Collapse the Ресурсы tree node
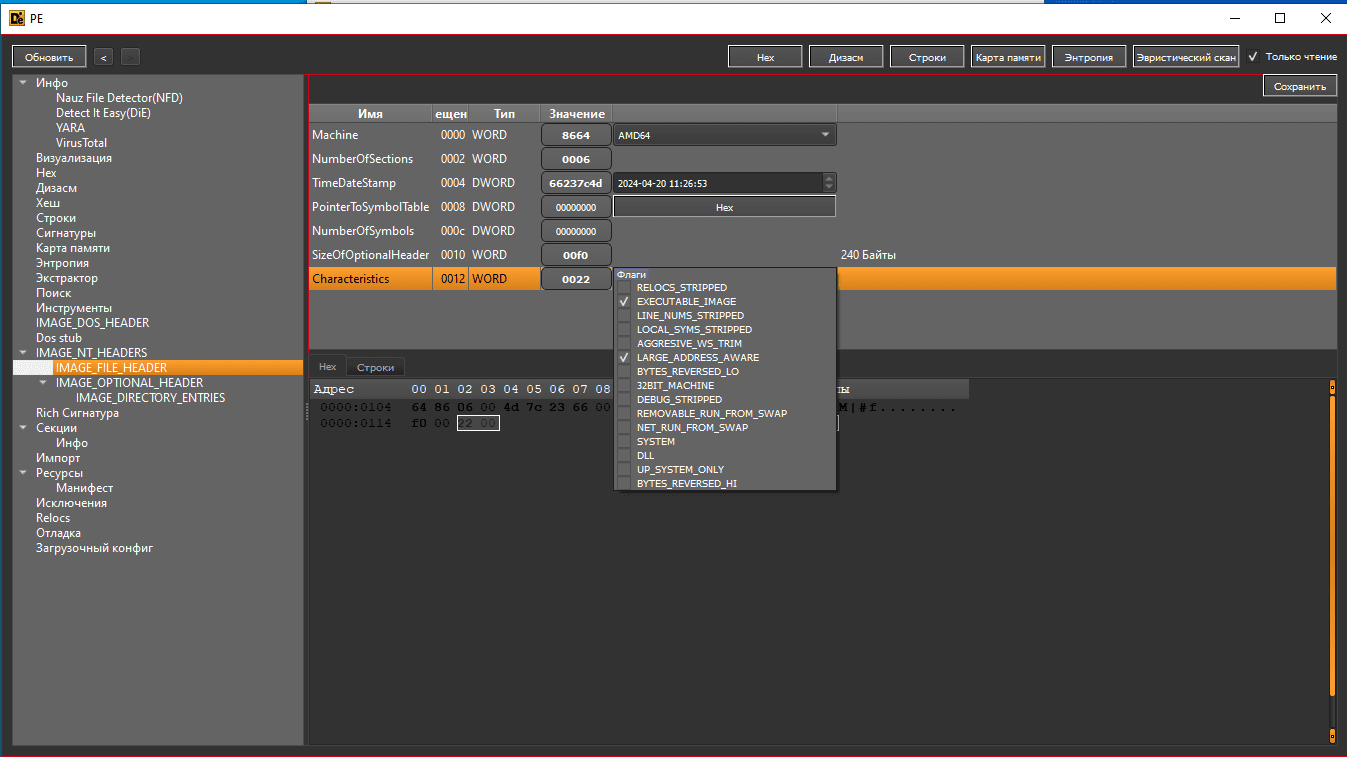This screenshot has width=1347, height=757. point(22,473)
